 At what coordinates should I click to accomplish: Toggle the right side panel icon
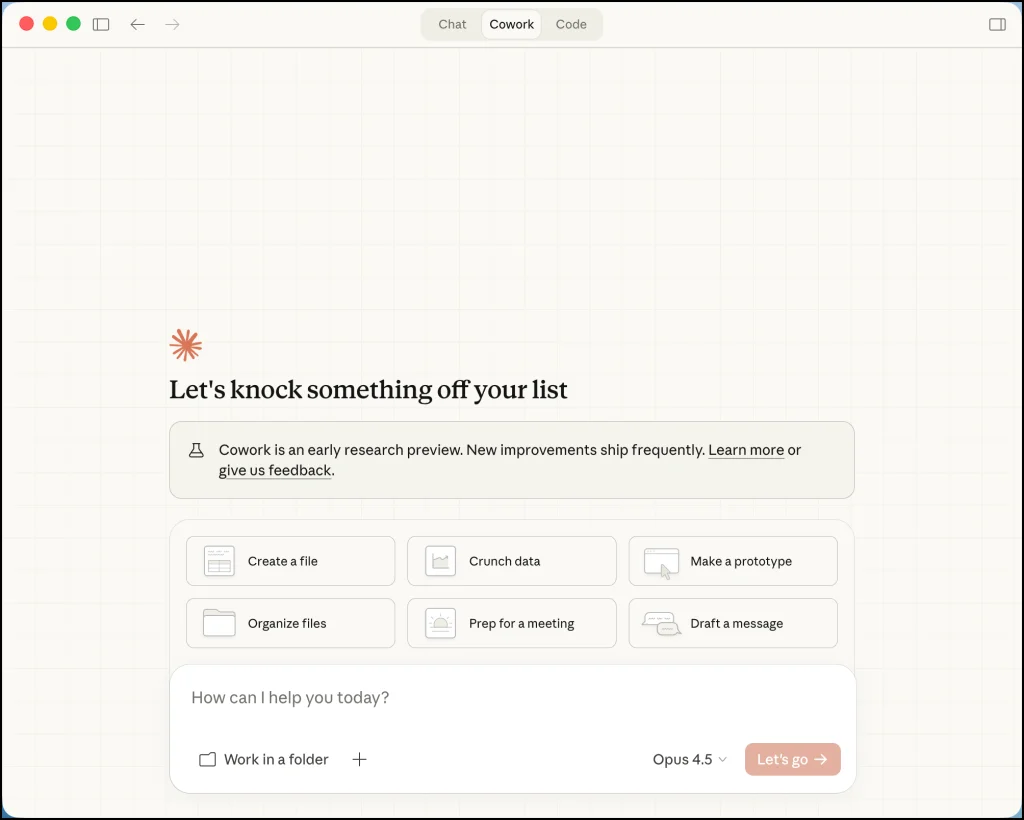click(997, 24)
